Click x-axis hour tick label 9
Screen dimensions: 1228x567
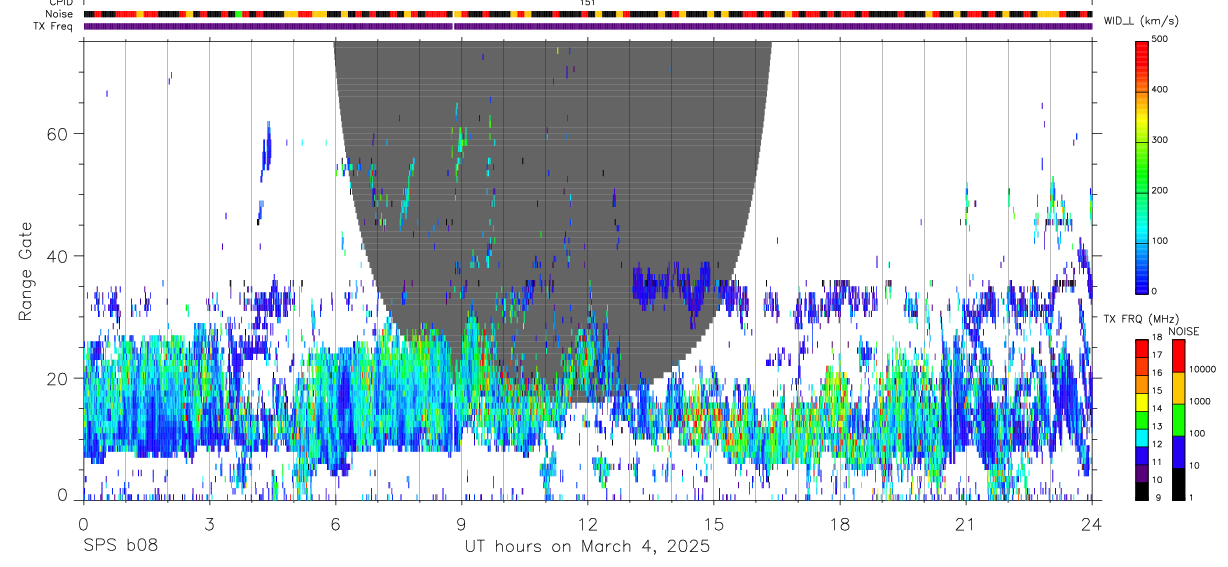[x=461, y=525]
